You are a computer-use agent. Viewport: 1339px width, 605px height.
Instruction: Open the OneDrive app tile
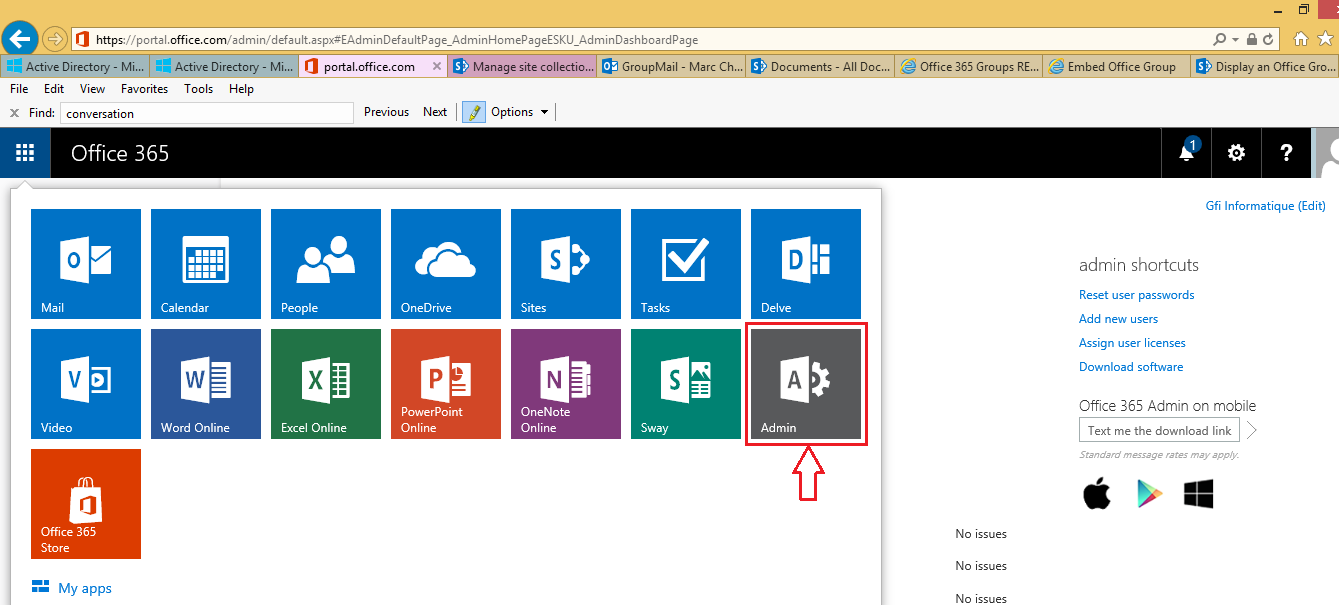tap(446, 264)
